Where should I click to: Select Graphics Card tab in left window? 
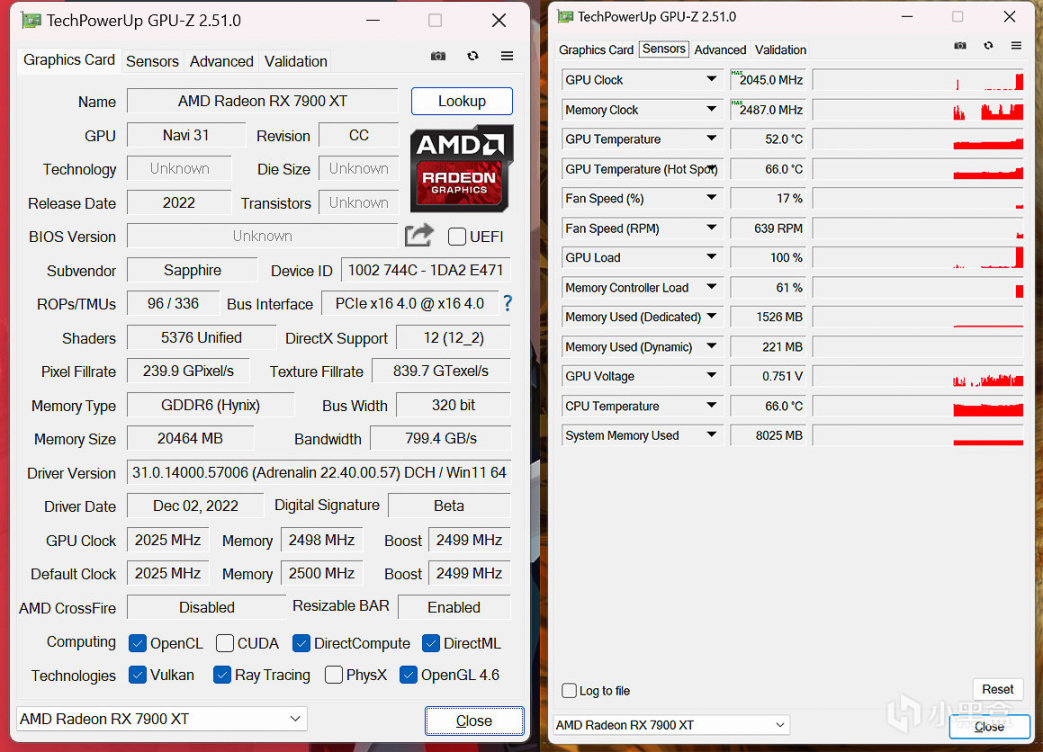tap(69, 60)
